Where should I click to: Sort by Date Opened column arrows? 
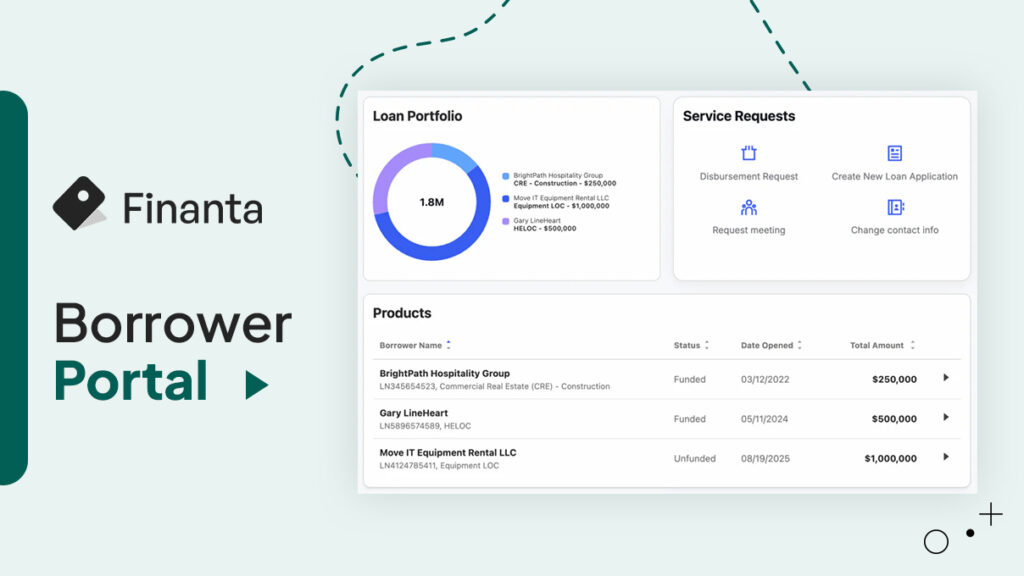(799, 345)
